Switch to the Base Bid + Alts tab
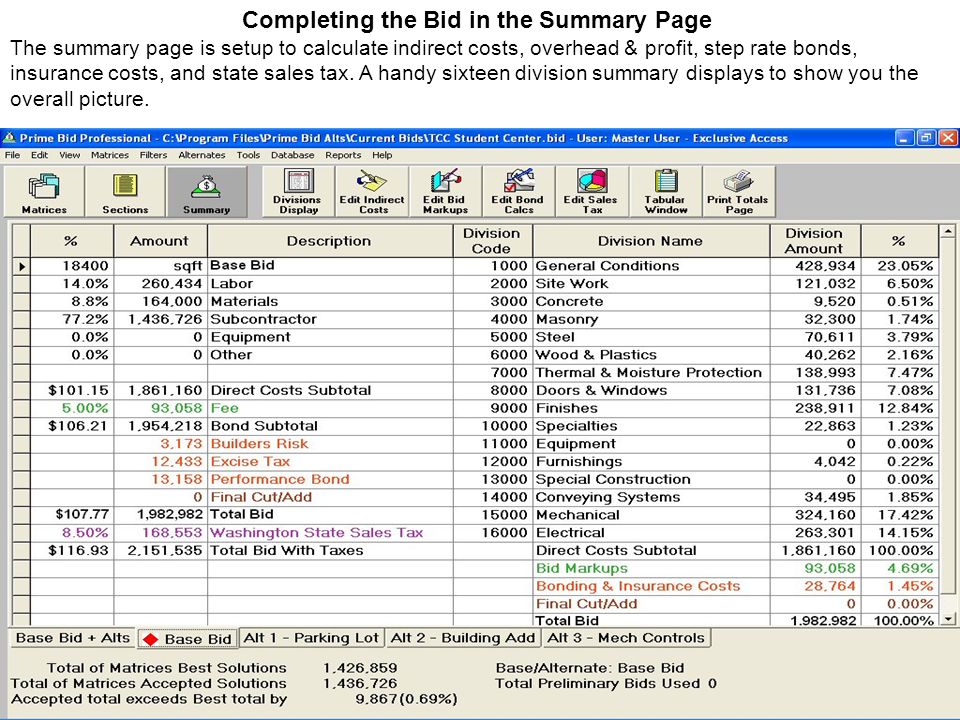Screen dimensions: 960x720 pos(73,638)
